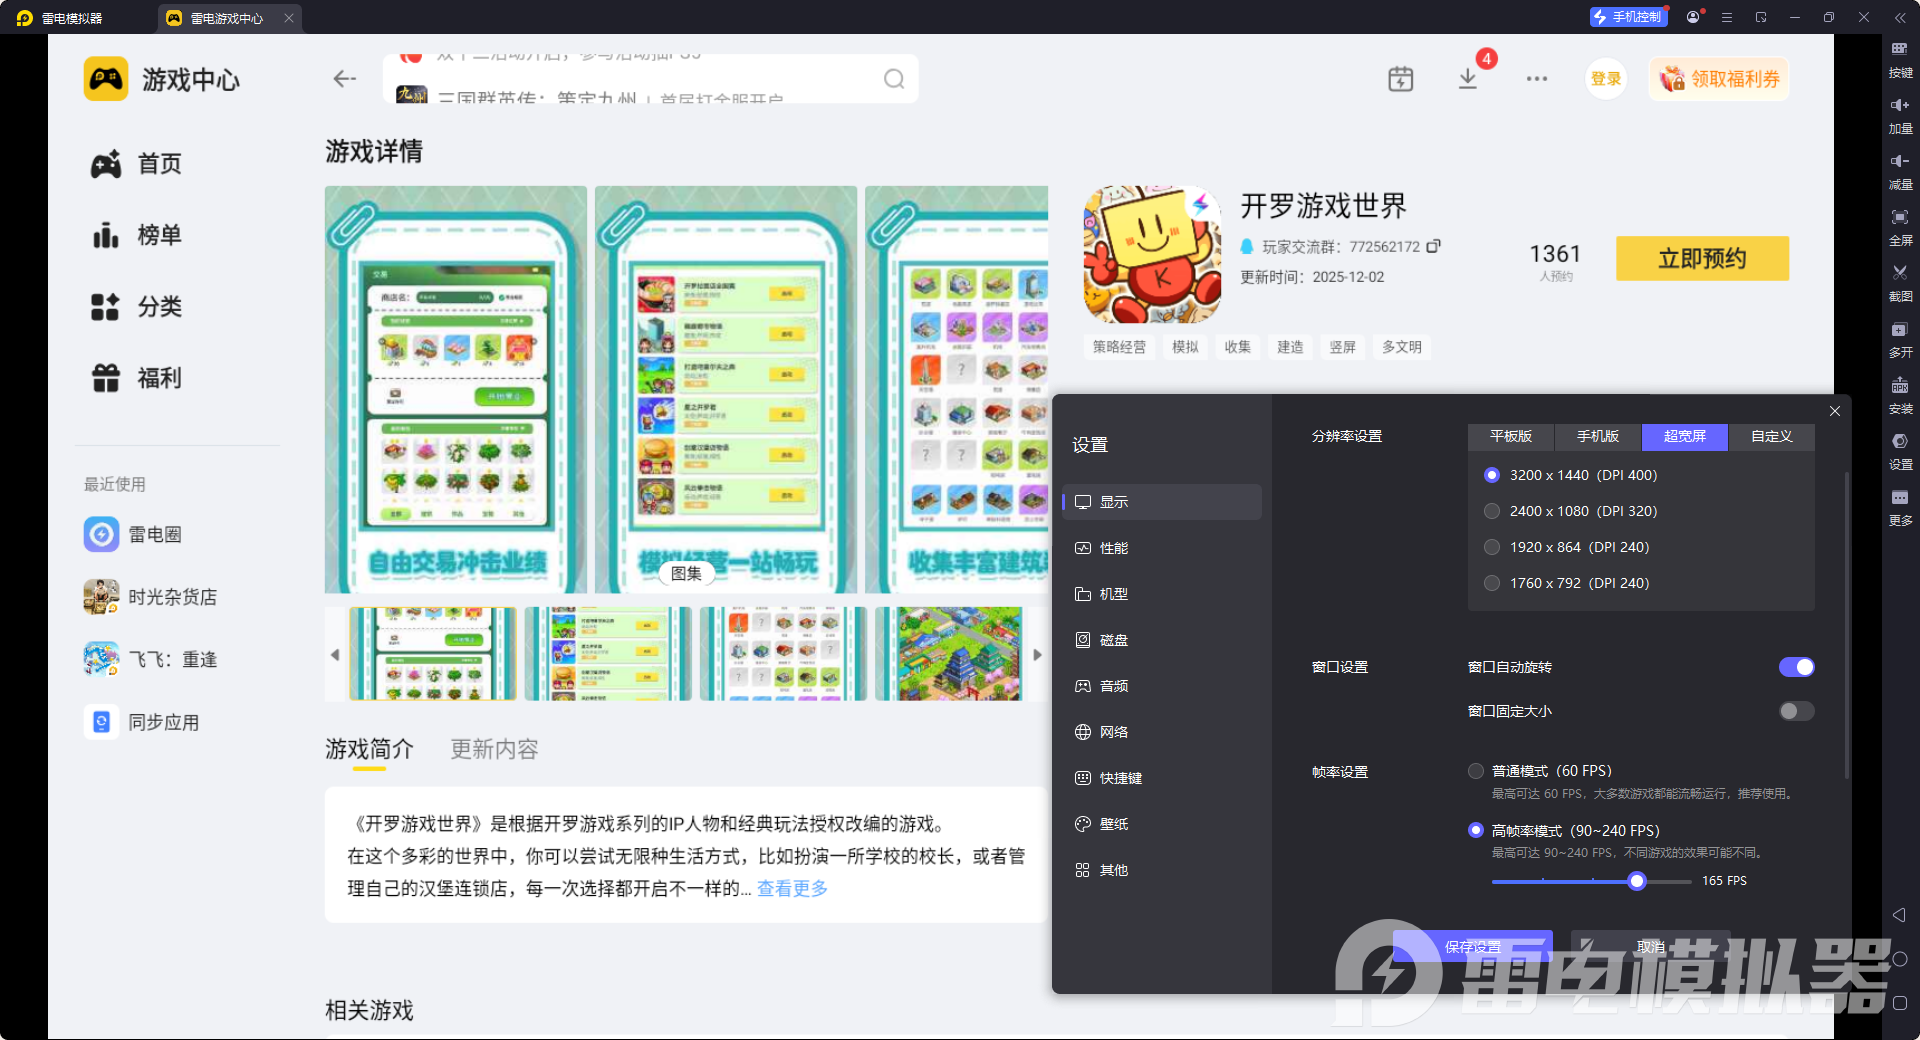Toggle the 窗口自动旋转 switch
This screenshot has width=1920, height=1040.
[x=1796, y=667]
